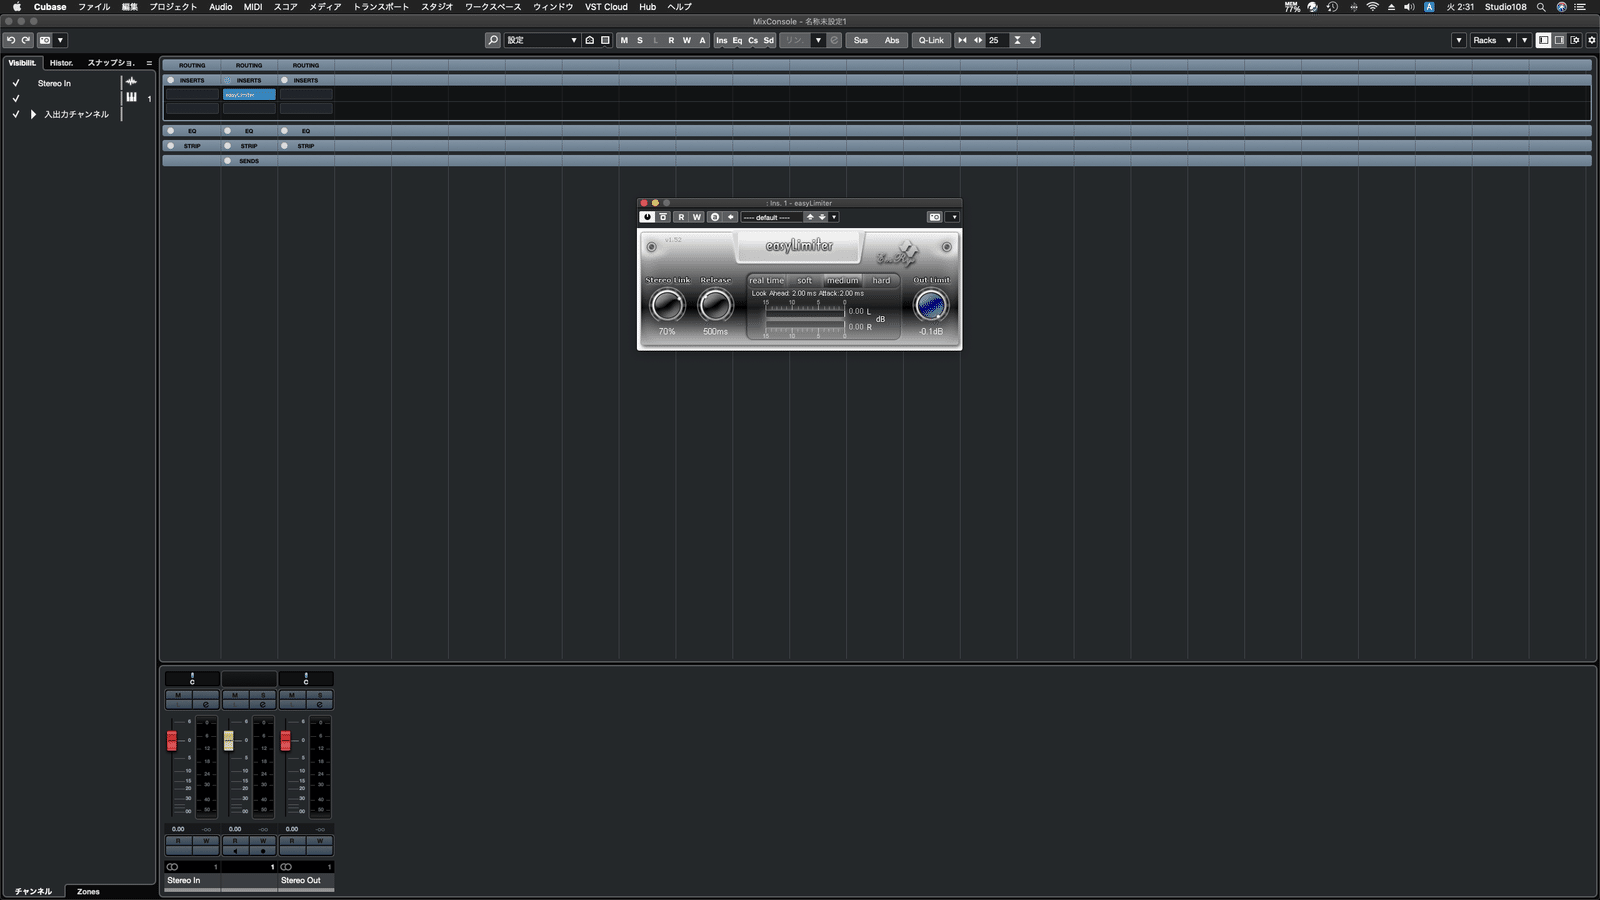Select real time limiter mode
This screenshot has height=900, width=1600.
767,281
